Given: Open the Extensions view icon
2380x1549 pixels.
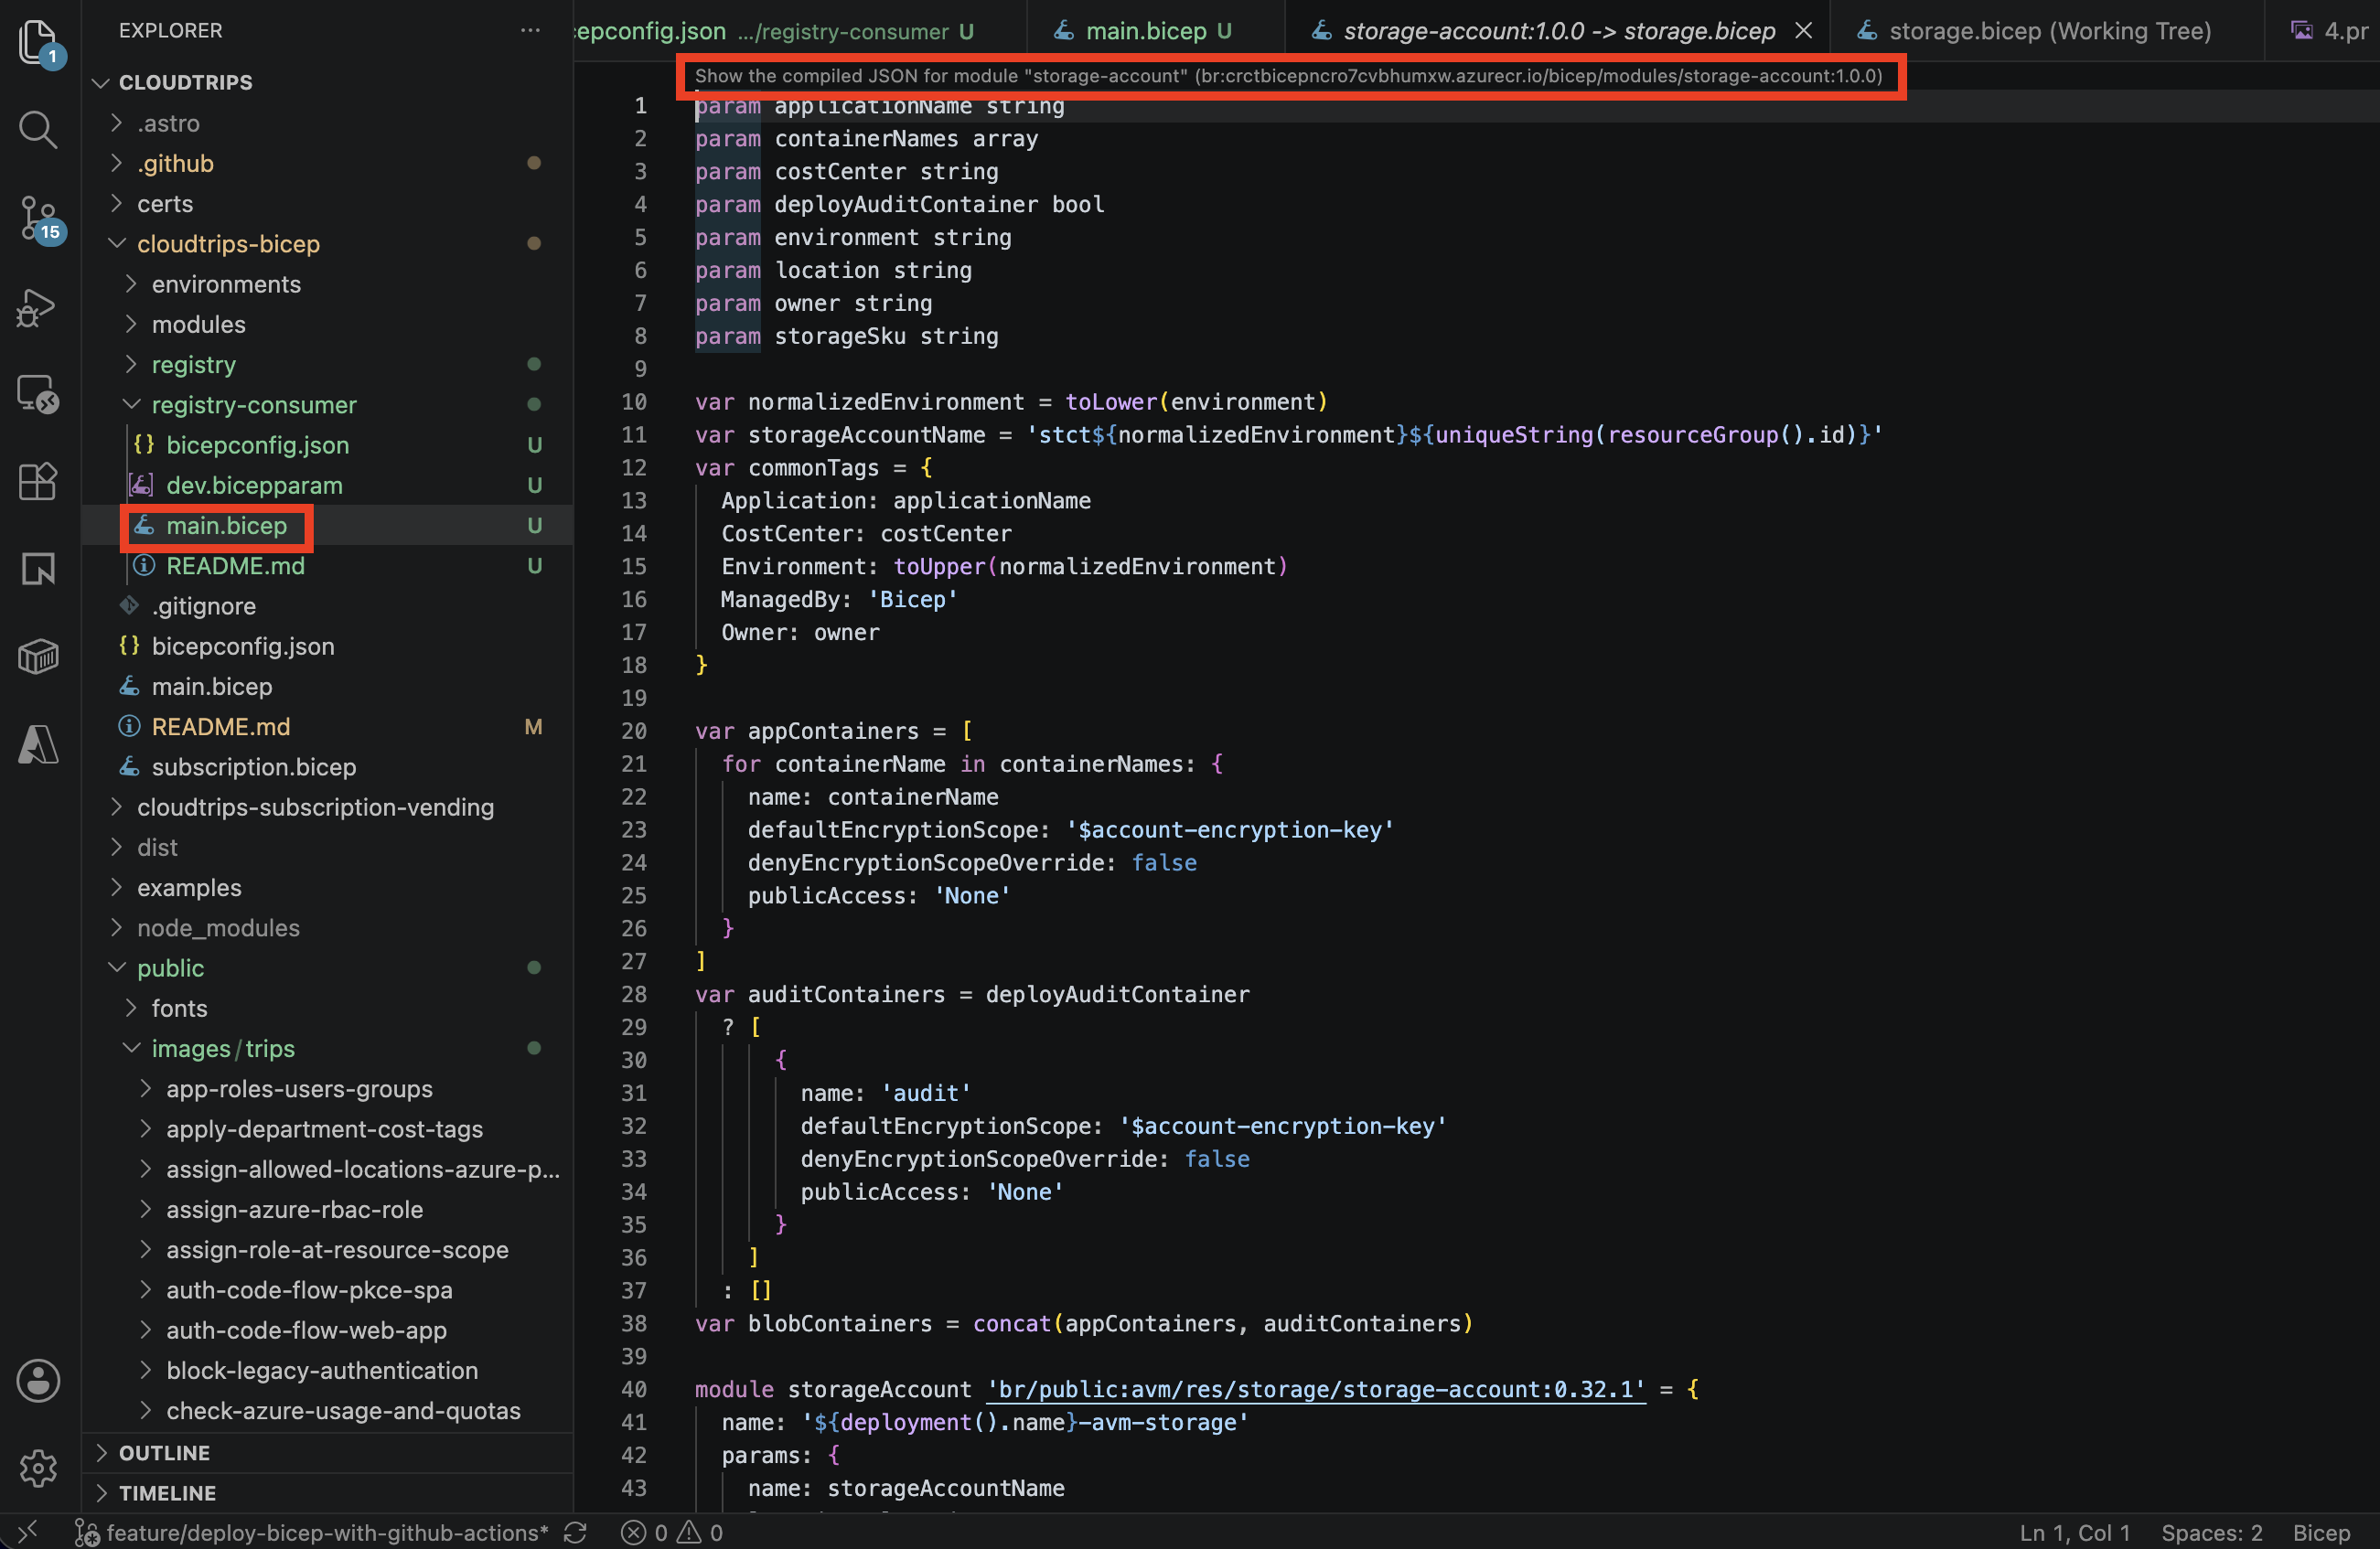Looking at the screenshot, I should click(x=38, y=482).
